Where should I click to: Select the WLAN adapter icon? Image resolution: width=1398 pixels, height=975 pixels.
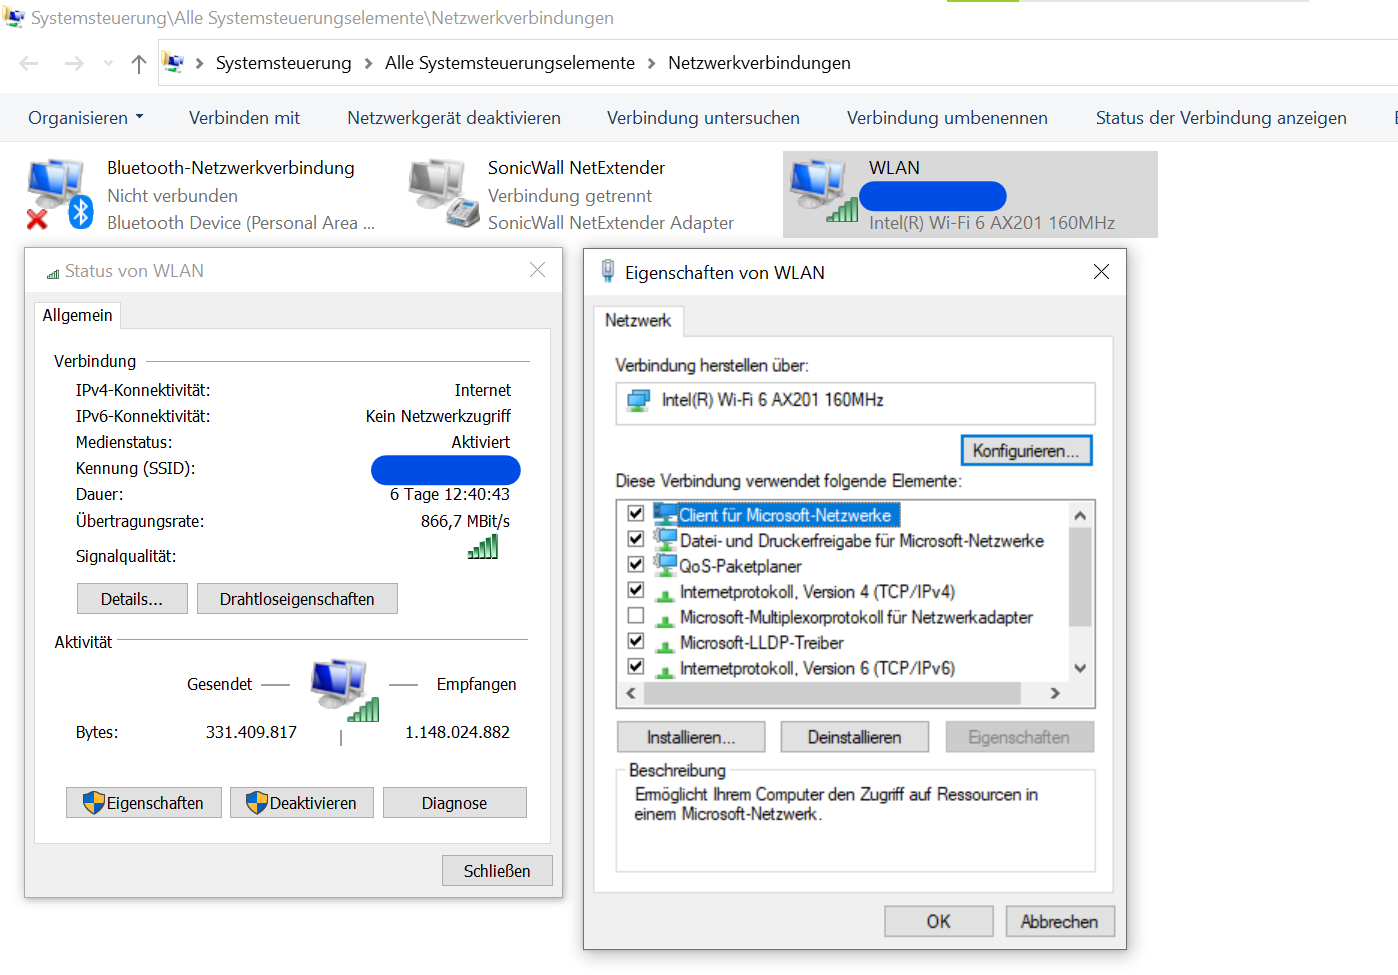[824, 191]
